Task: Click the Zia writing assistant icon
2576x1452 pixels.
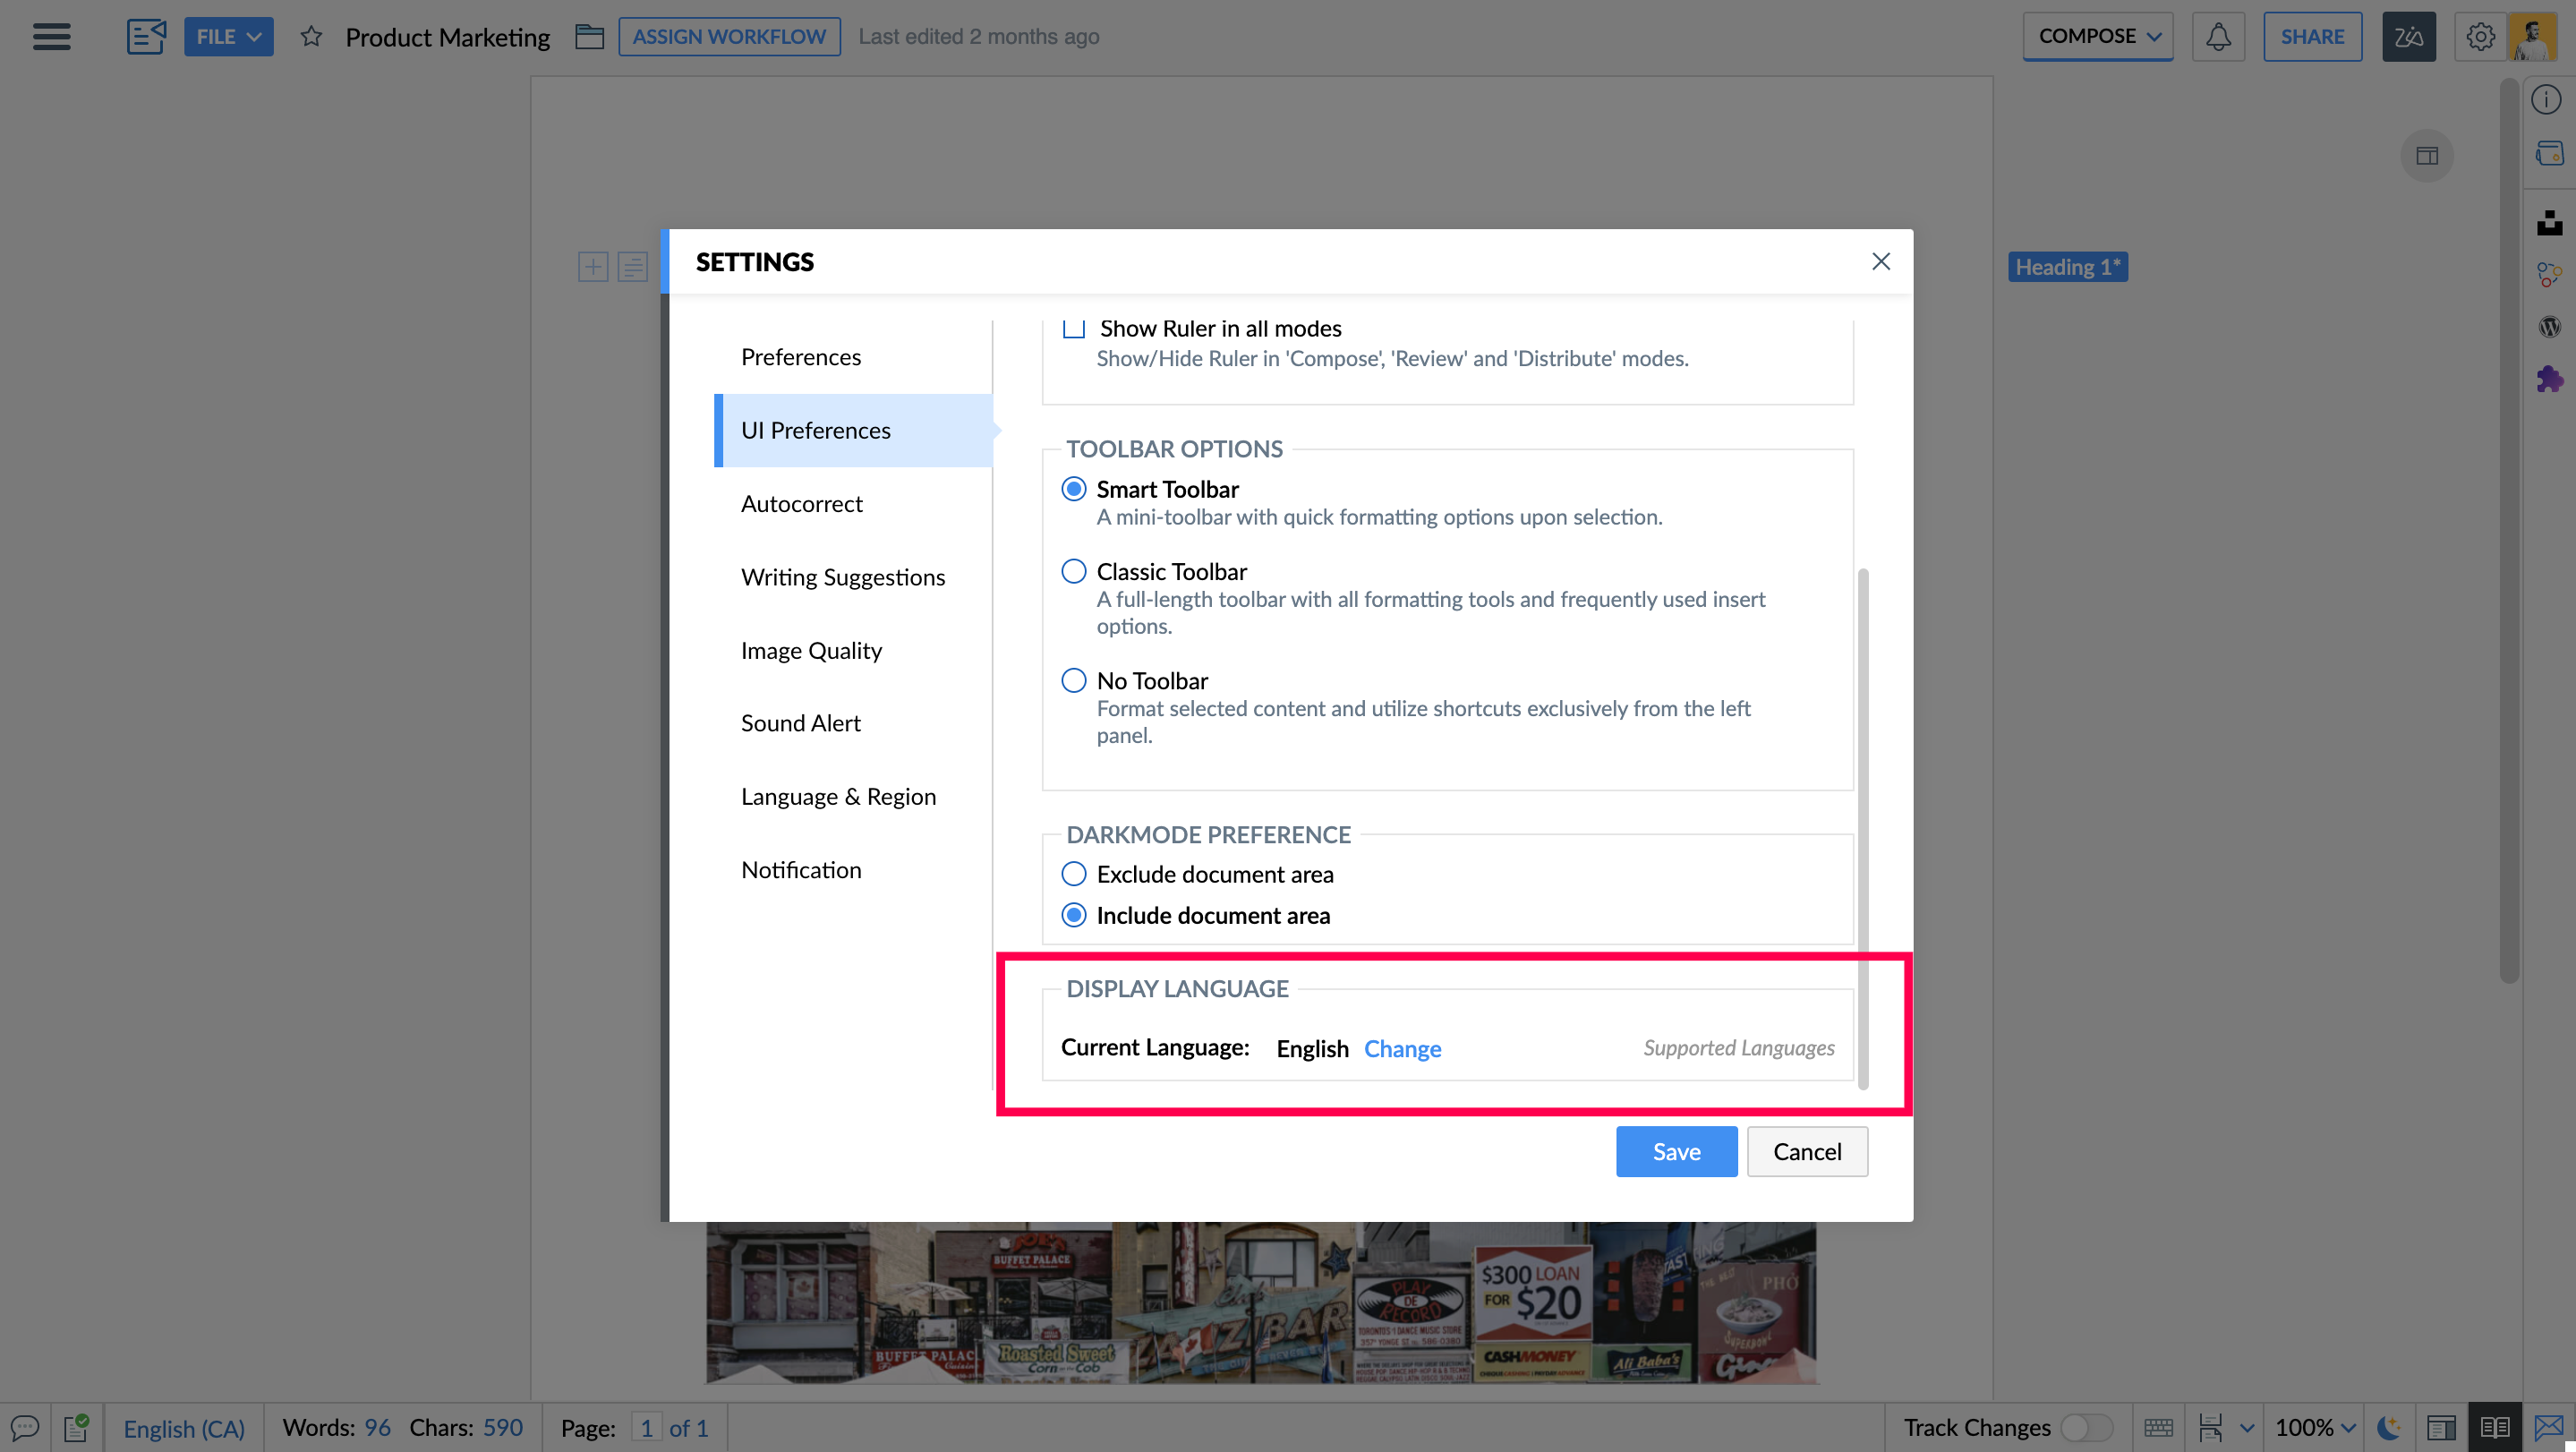Action: tap(2408, 37)
